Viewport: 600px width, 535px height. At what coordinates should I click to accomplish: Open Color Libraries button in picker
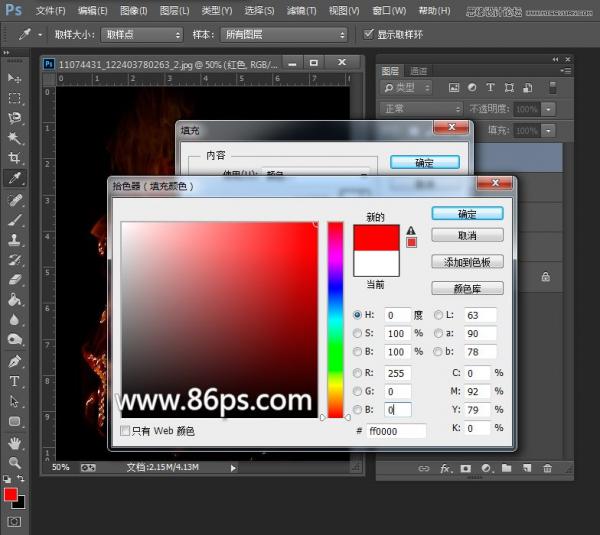466,288
